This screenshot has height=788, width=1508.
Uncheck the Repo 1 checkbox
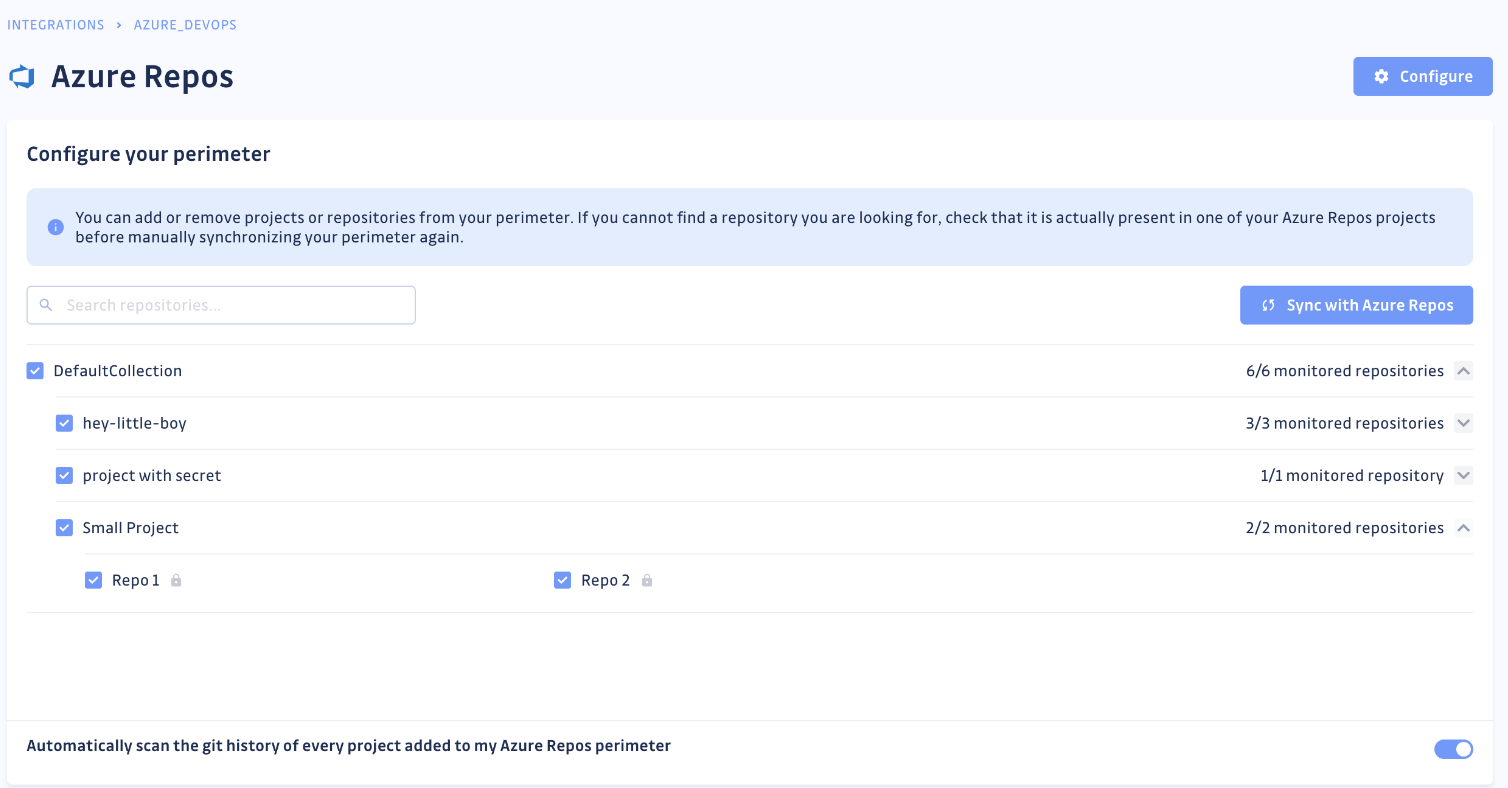pyautogui.click(x=93, y=580)
